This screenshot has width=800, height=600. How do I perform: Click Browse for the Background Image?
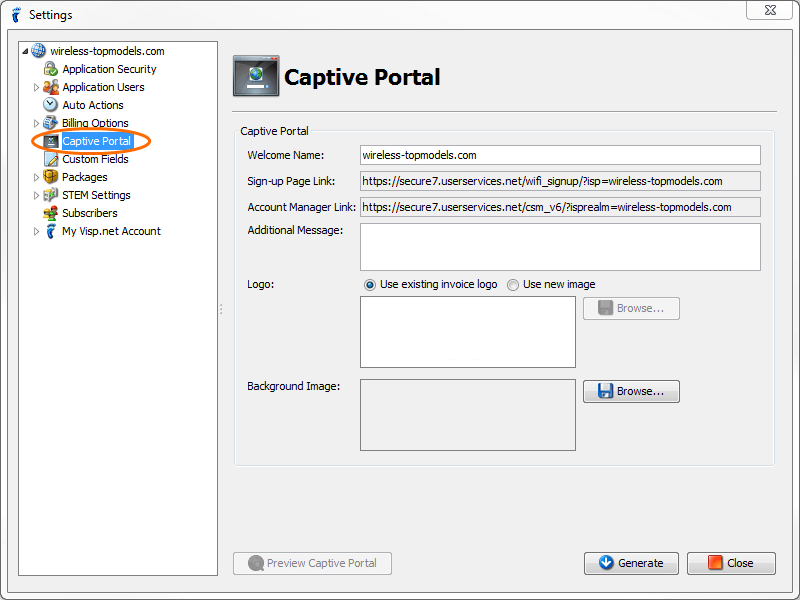[631, 391]
